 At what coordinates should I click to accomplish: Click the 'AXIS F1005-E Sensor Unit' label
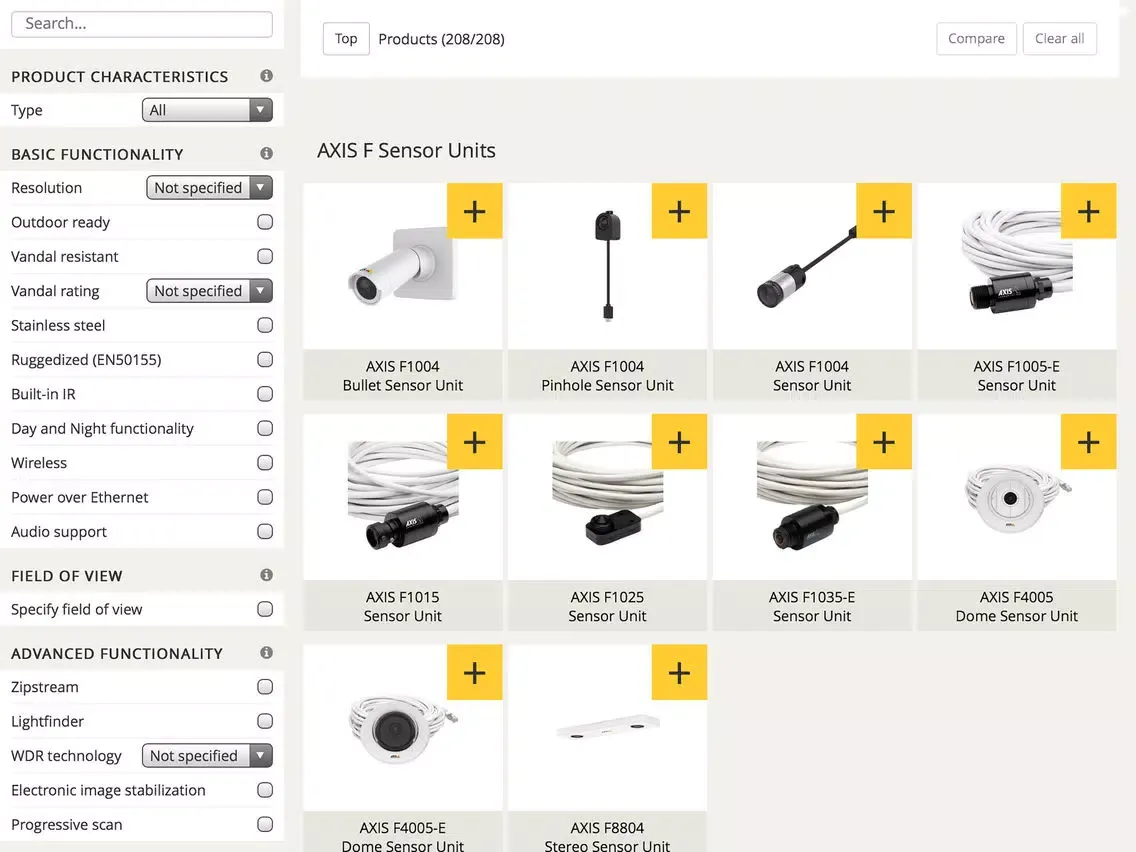1016,375
